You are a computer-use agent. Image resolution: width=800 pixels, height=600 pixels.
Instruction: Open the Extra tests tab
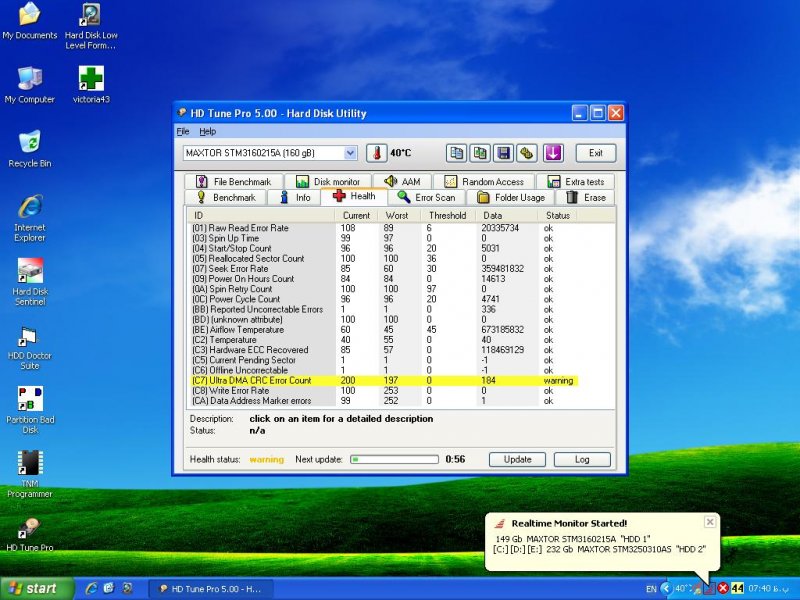tap(575, 182)
